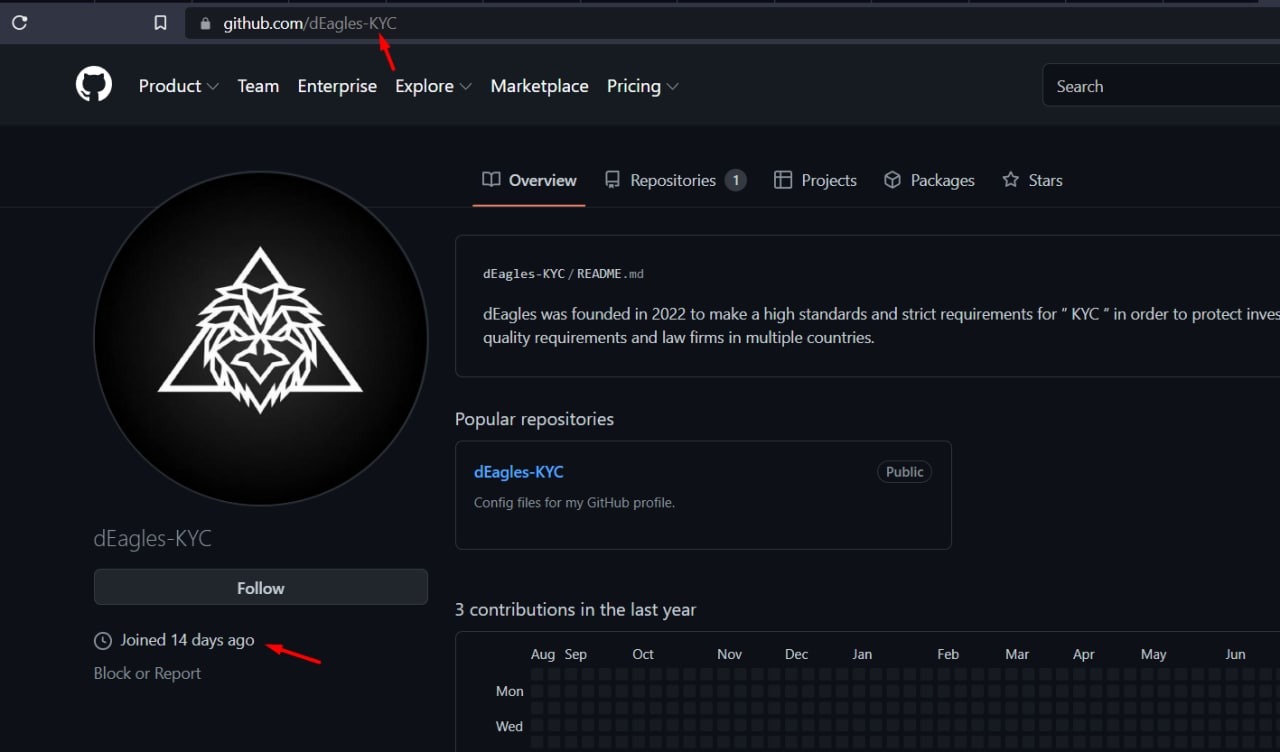Expand the Product dropdown menu
Image resolution: width=1280 pixels, height=752 pixels.
pyautogui.click(x=179, y=86)
